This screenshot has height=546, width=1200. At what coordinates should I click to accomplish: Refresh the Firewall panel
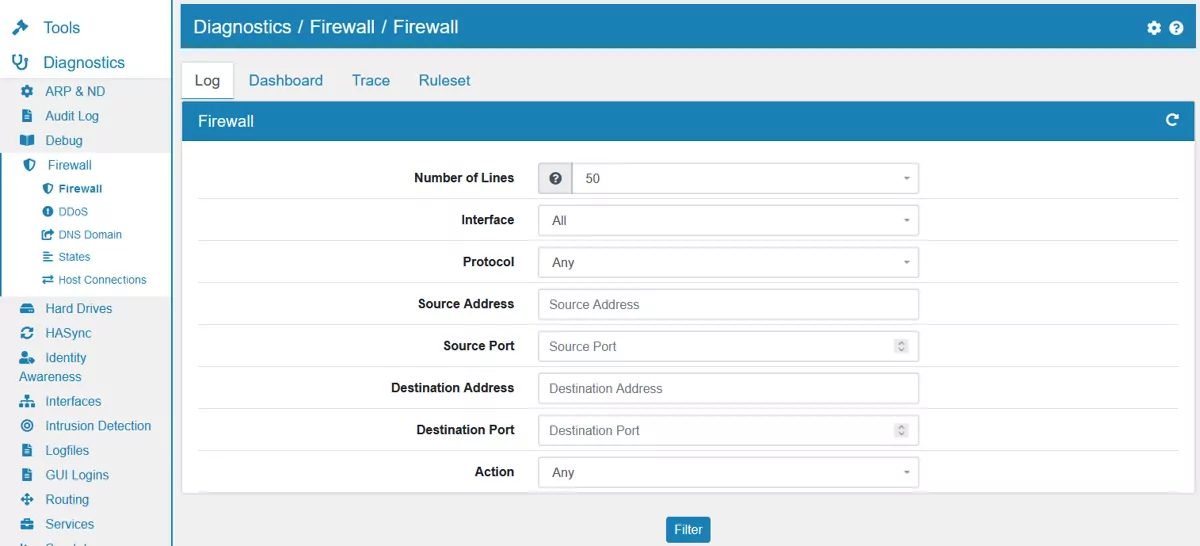pyautogui.click(x=1172, y=120)
